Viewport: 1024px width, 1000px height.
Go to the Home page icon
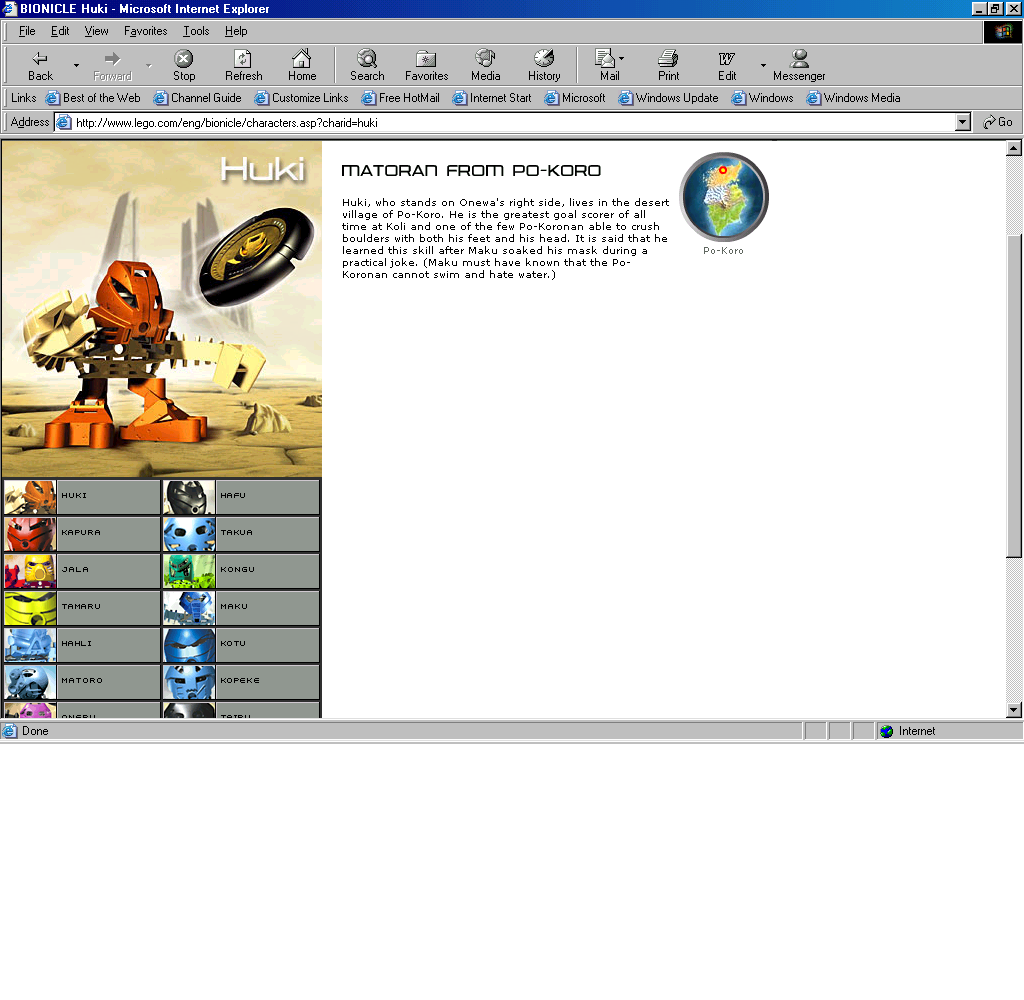[302, 59]
